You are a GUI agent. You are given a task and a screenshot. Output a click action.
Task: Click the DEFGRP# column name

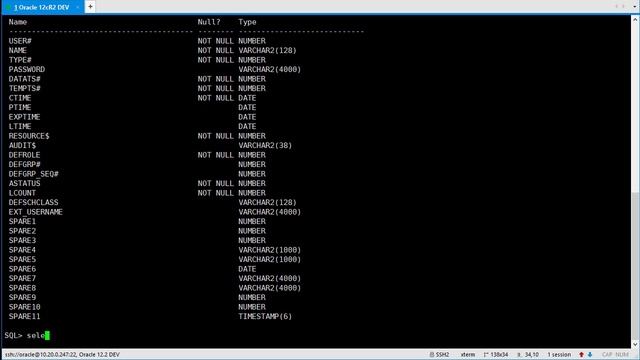click(24, 164)
